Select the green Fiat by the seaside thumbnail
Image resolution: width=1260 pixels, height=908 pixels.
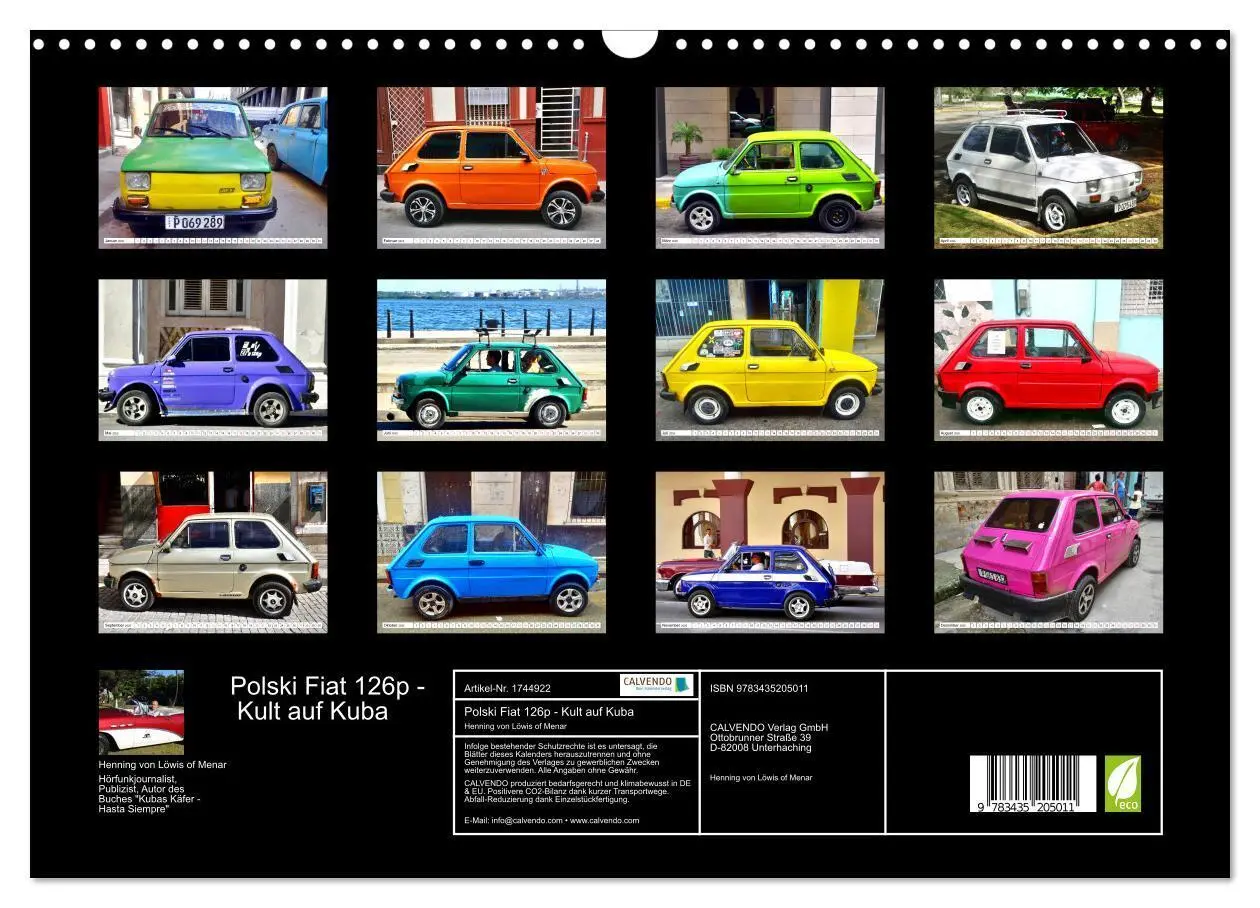(x=491, y=360)
